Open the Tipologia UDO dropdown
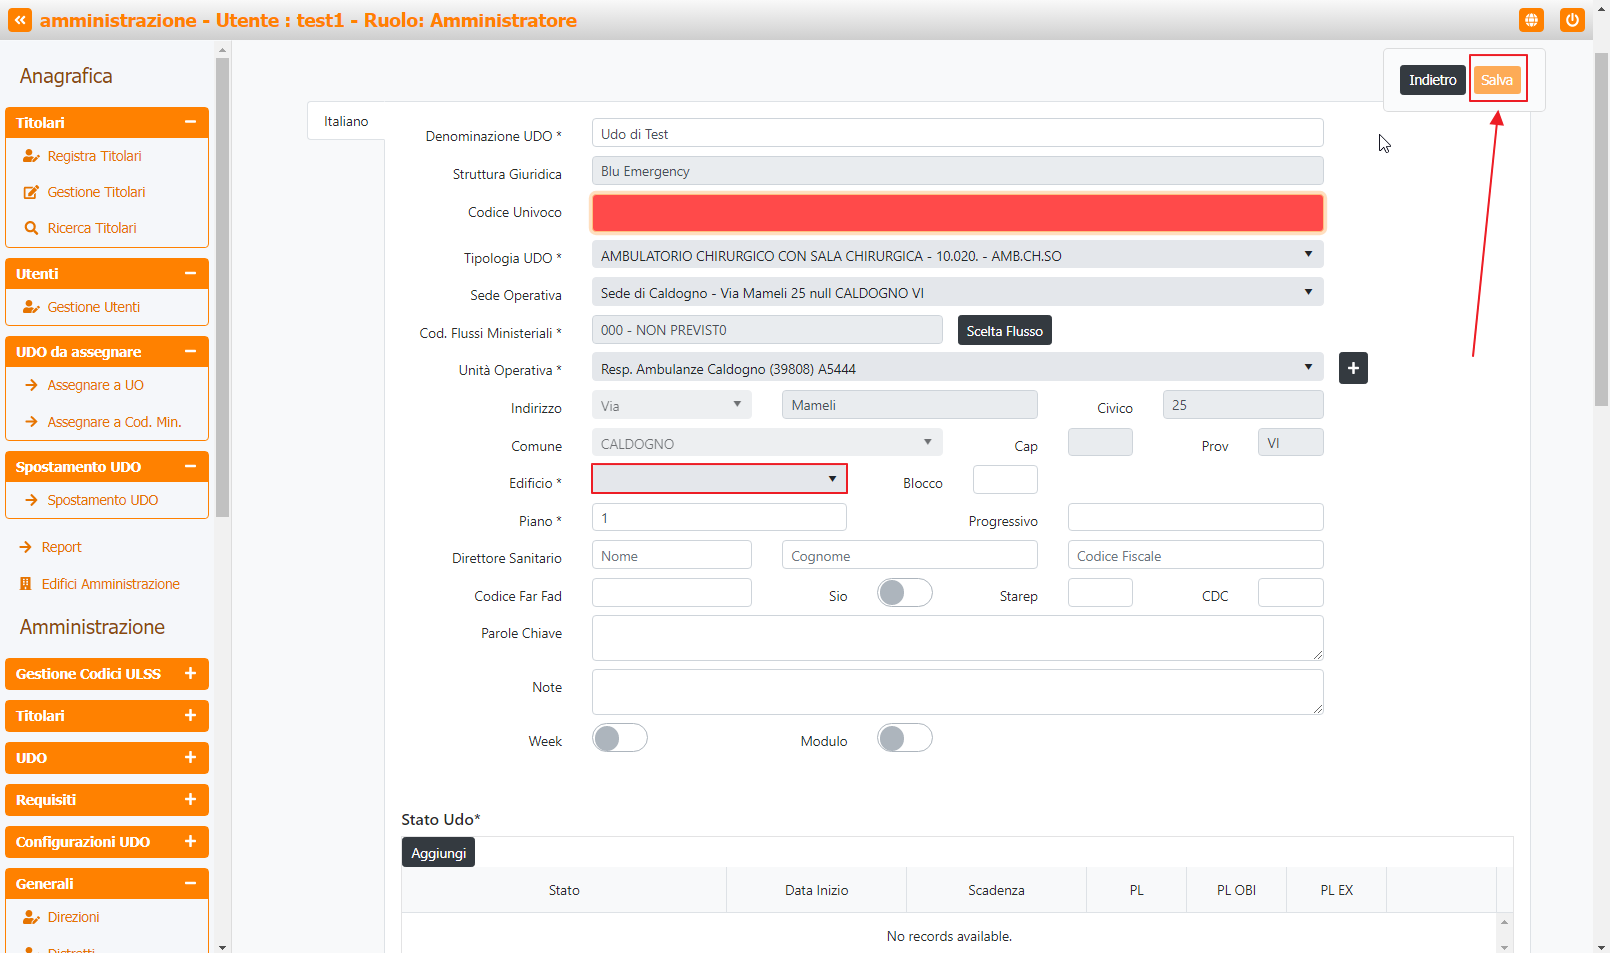This screenshot has width=1610, height=953. tap(957, 255)
